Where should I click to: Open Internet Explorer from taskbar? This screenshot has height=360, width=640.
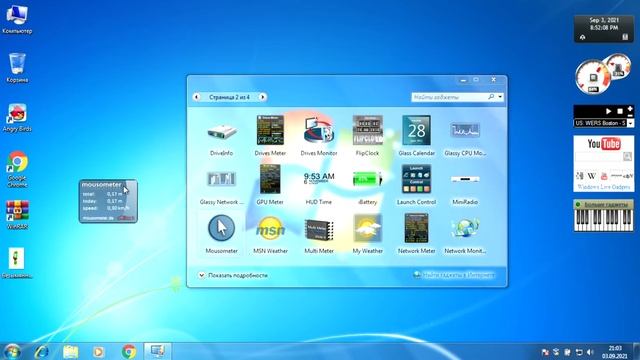(41, 351)
